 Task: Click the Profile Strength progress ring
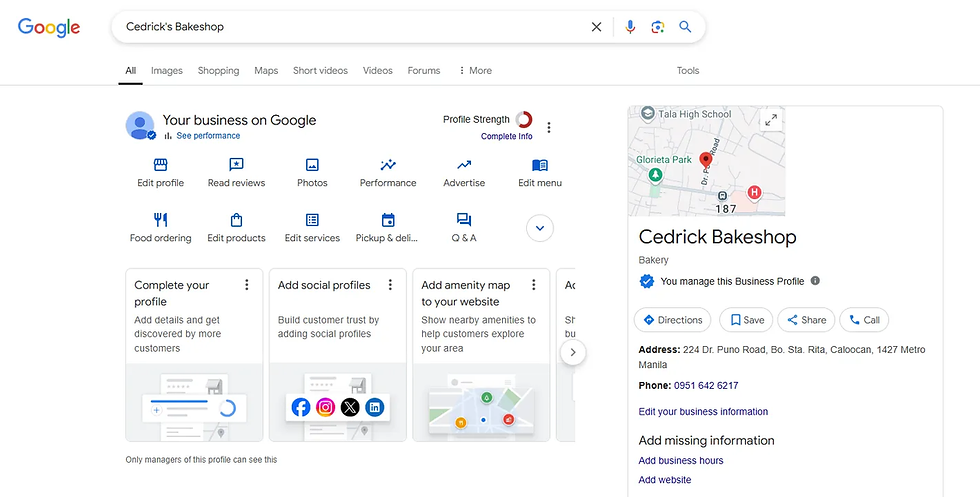point(524,120)
